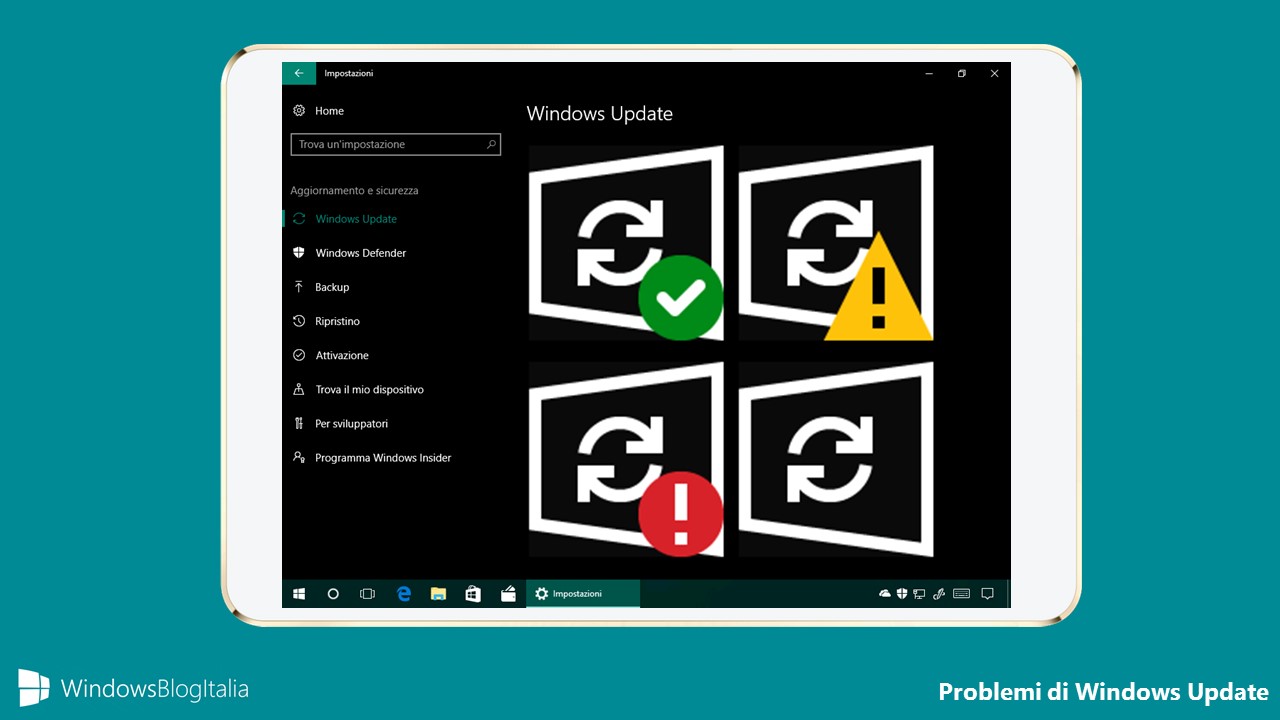
Task: Minimize the Impostazioni window
Action: coord(929,73)
